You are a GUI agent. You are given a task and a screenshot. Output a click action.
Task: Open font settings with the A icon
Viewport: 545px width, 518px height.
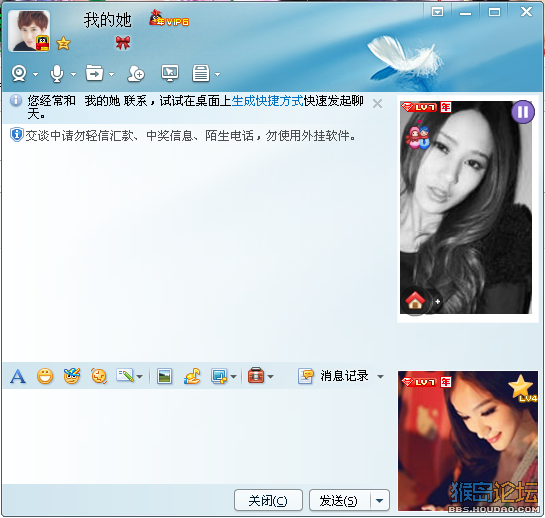tap(18, 376)
